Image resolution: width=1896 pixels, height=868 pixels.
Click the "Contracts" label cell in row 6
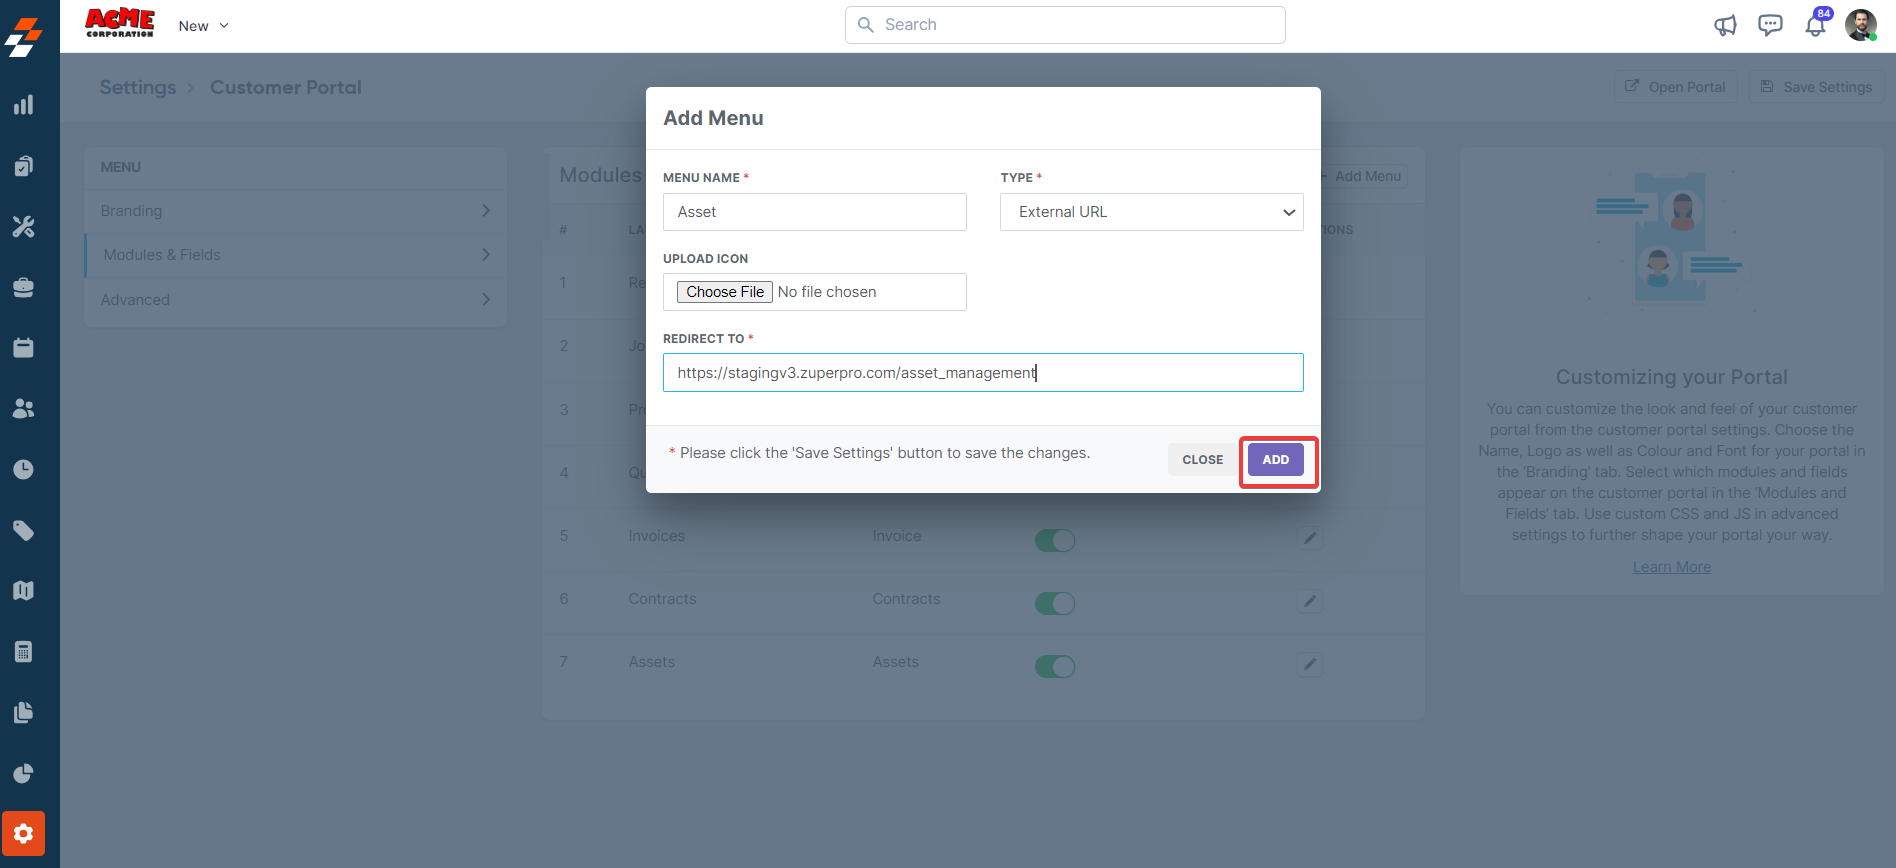662,599
